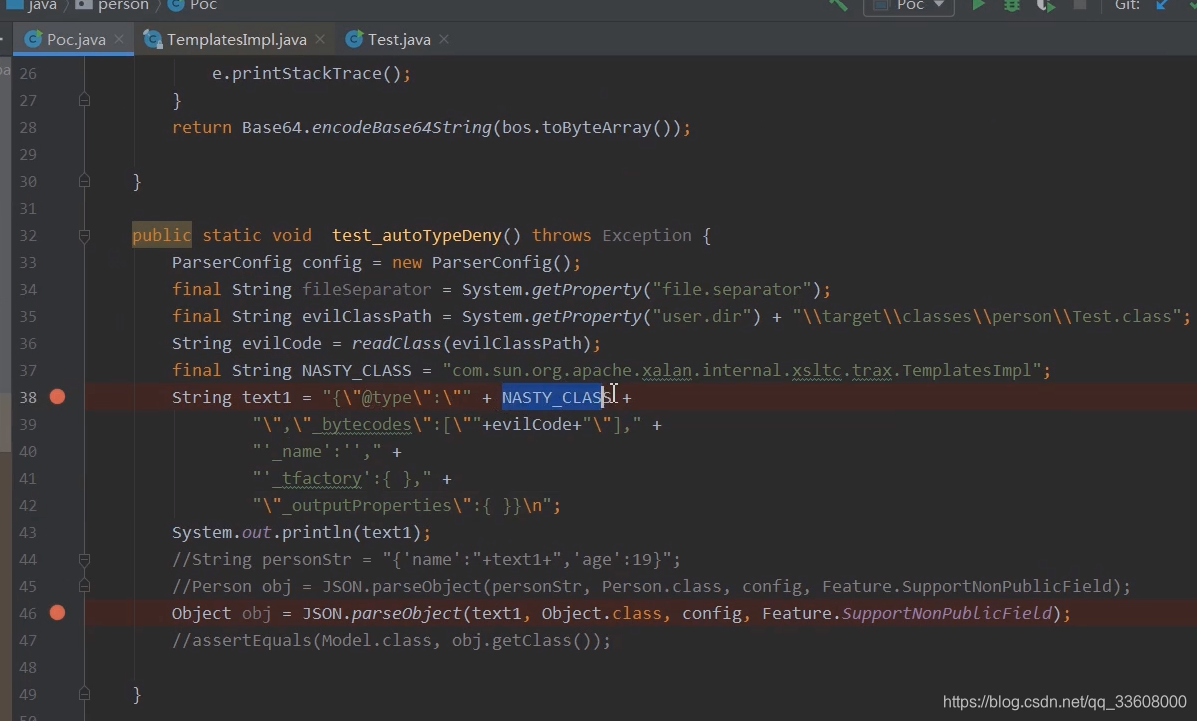
Task: Open the Poc run configuration dropdown
Action: tap(908, 5)
